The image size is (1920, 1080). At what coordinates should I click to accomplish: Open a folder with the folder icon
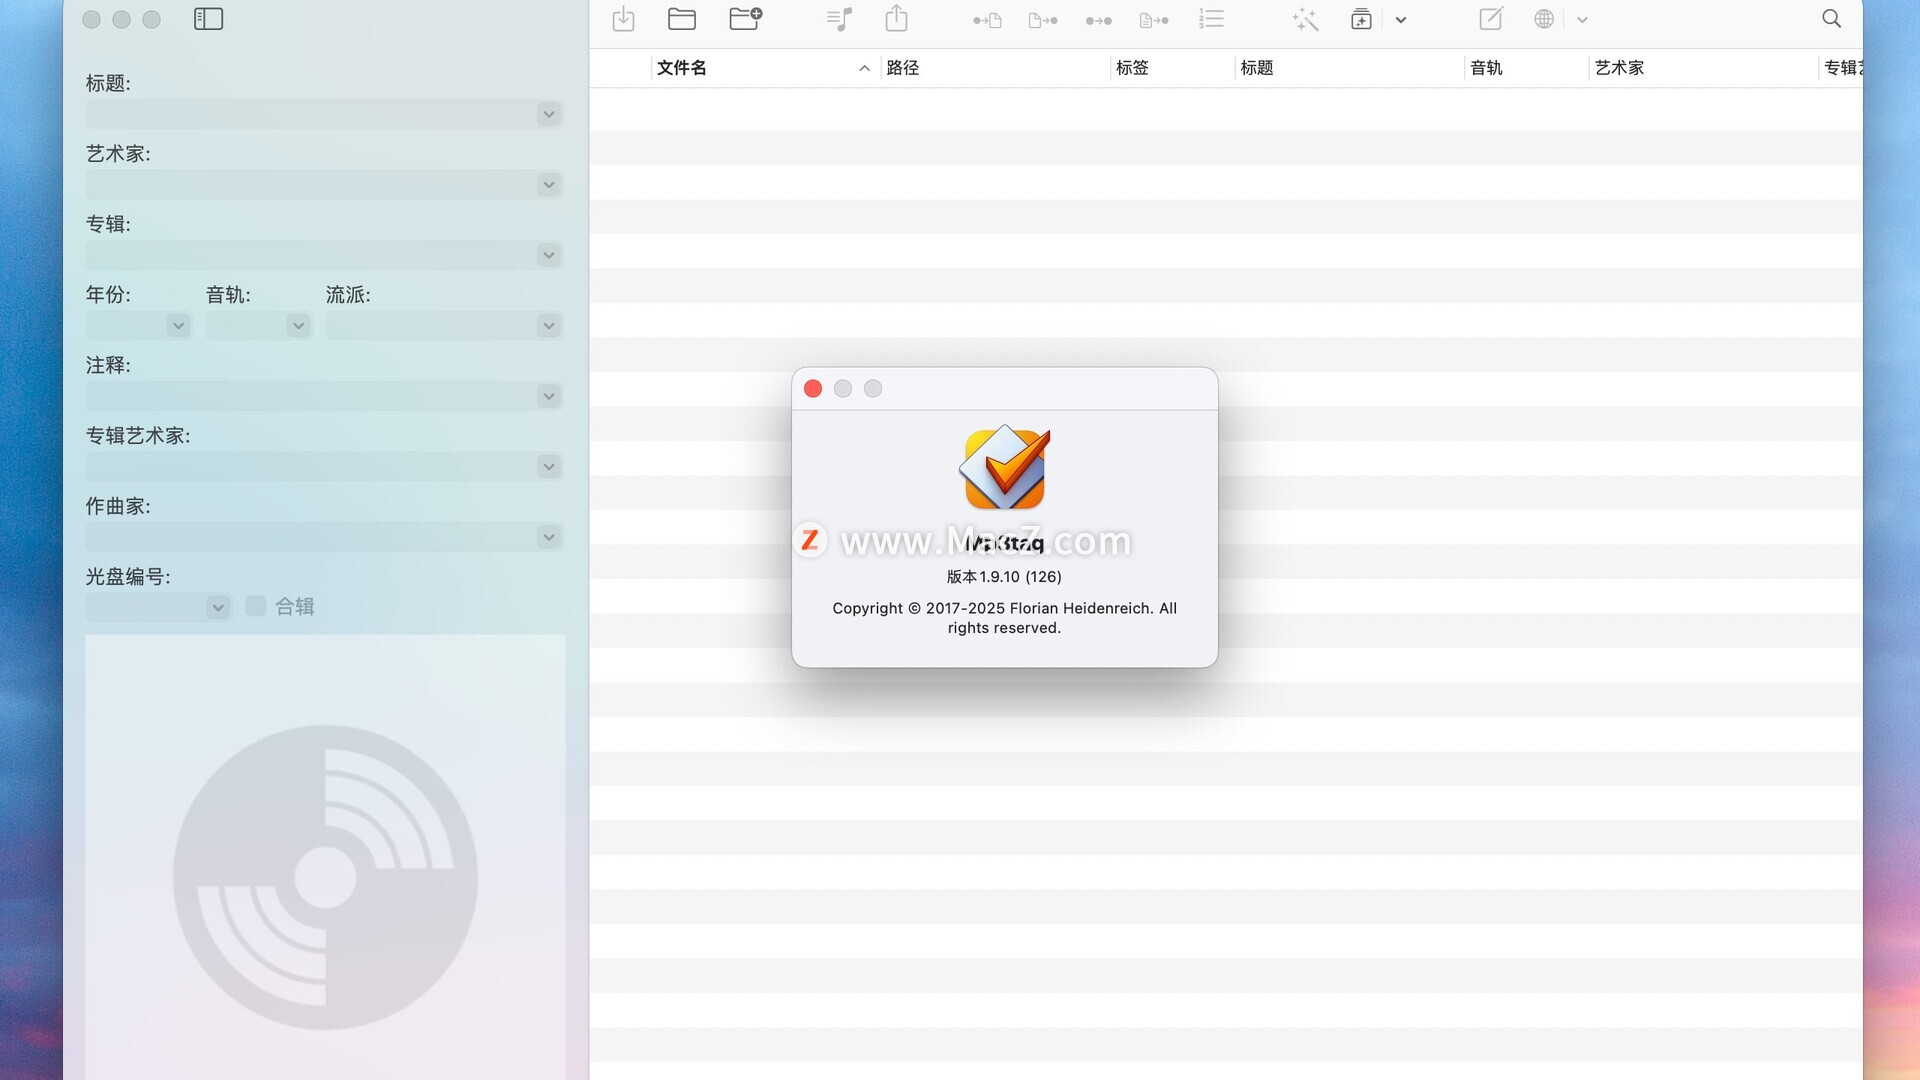(x=682, y=19)
